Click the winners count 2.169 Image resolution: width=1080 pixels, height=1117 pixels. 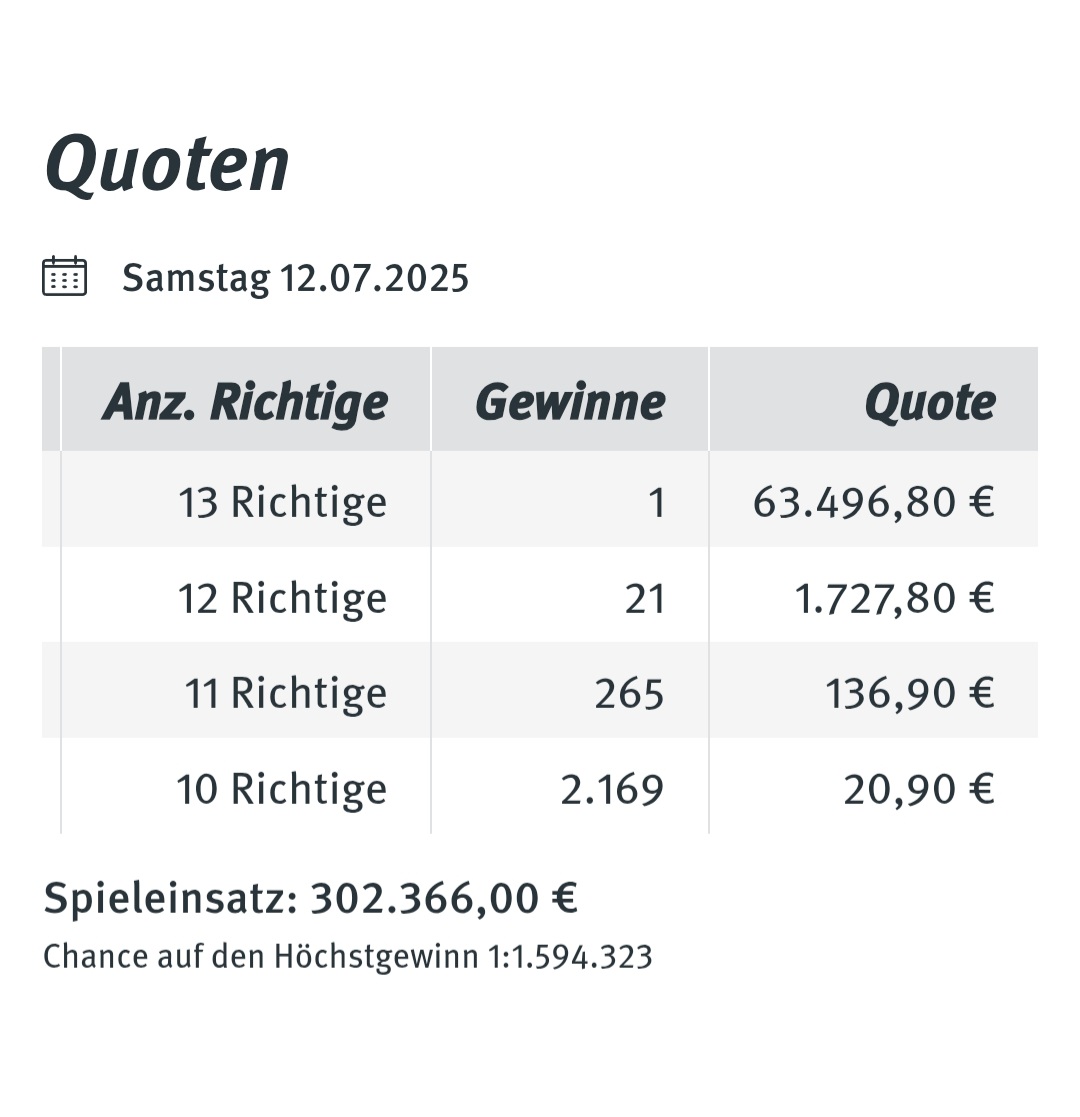[x=612, y=789]
